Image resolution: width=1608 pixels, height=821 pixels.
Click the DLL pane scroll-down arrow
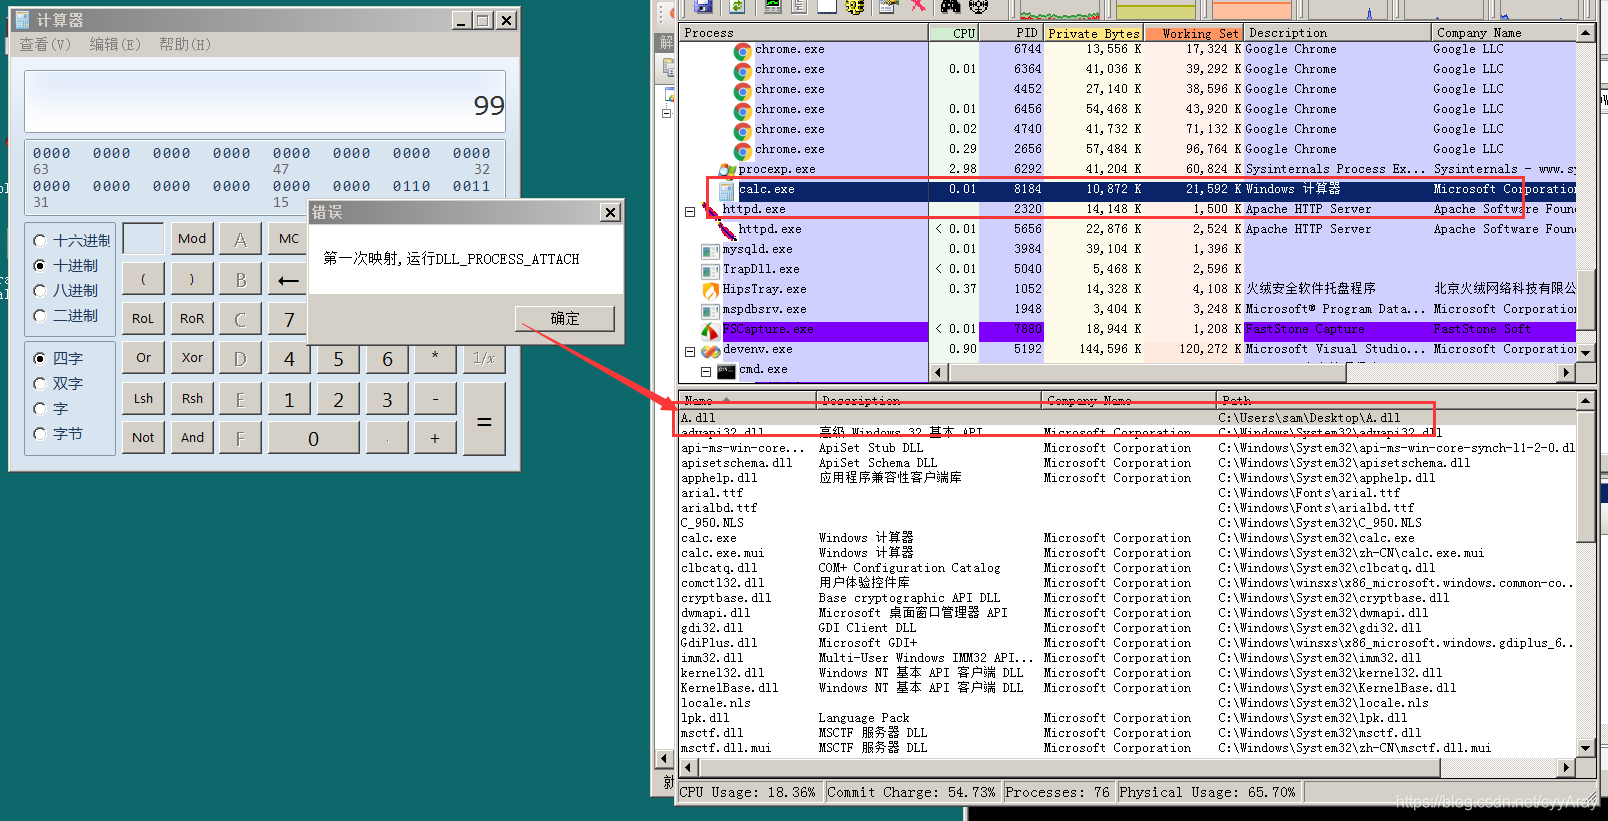pos(1586,748)
